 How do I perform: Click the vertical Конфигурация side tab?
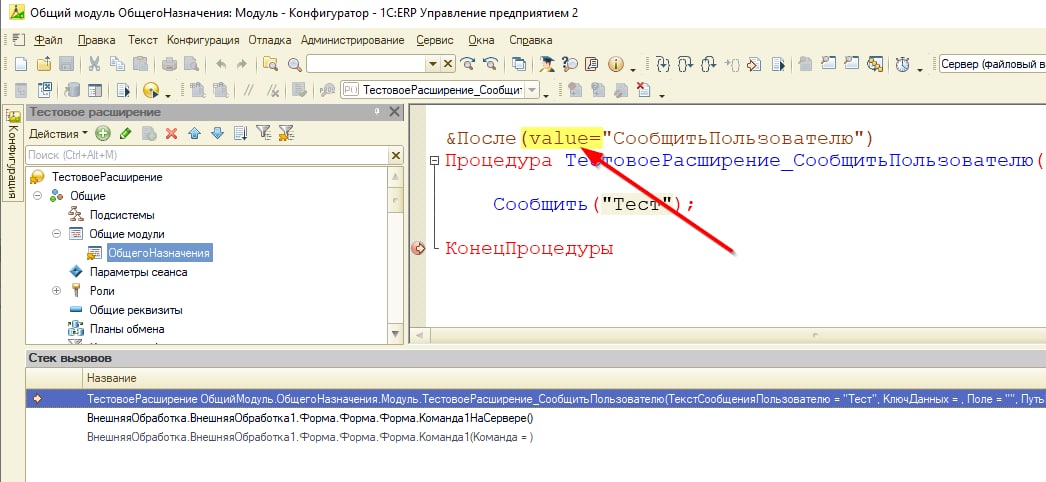pyautogui.click(x=13, y=153)
